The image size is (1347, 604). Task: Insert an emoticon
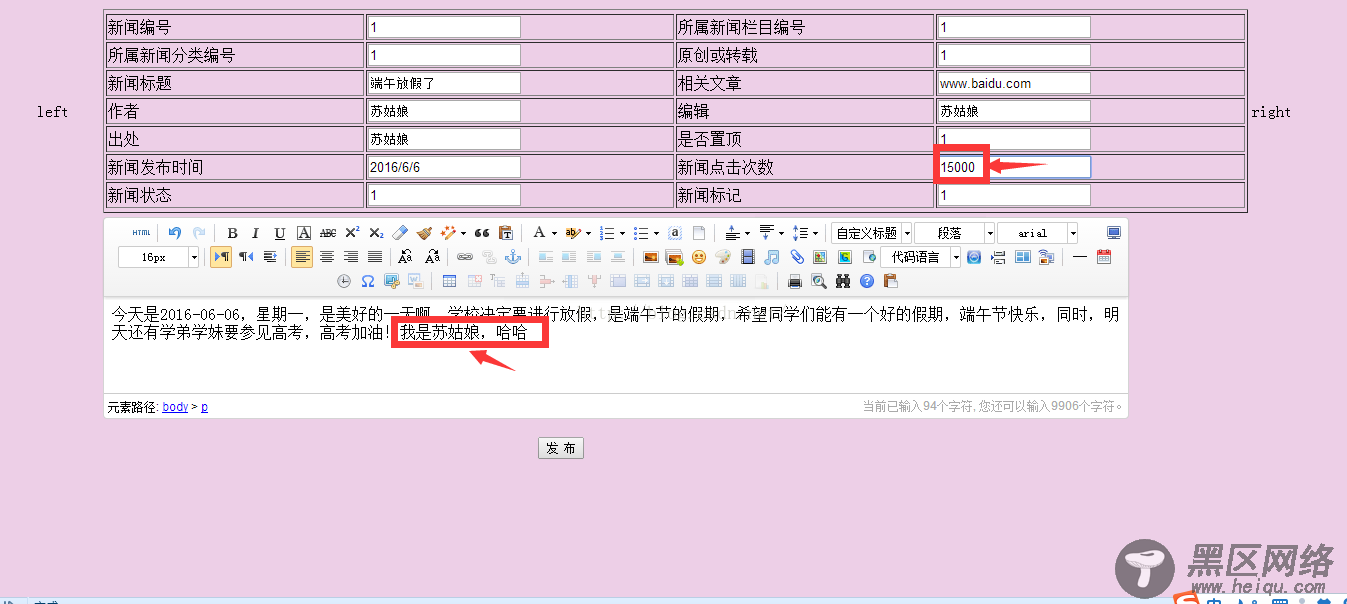tap(699, 257)
